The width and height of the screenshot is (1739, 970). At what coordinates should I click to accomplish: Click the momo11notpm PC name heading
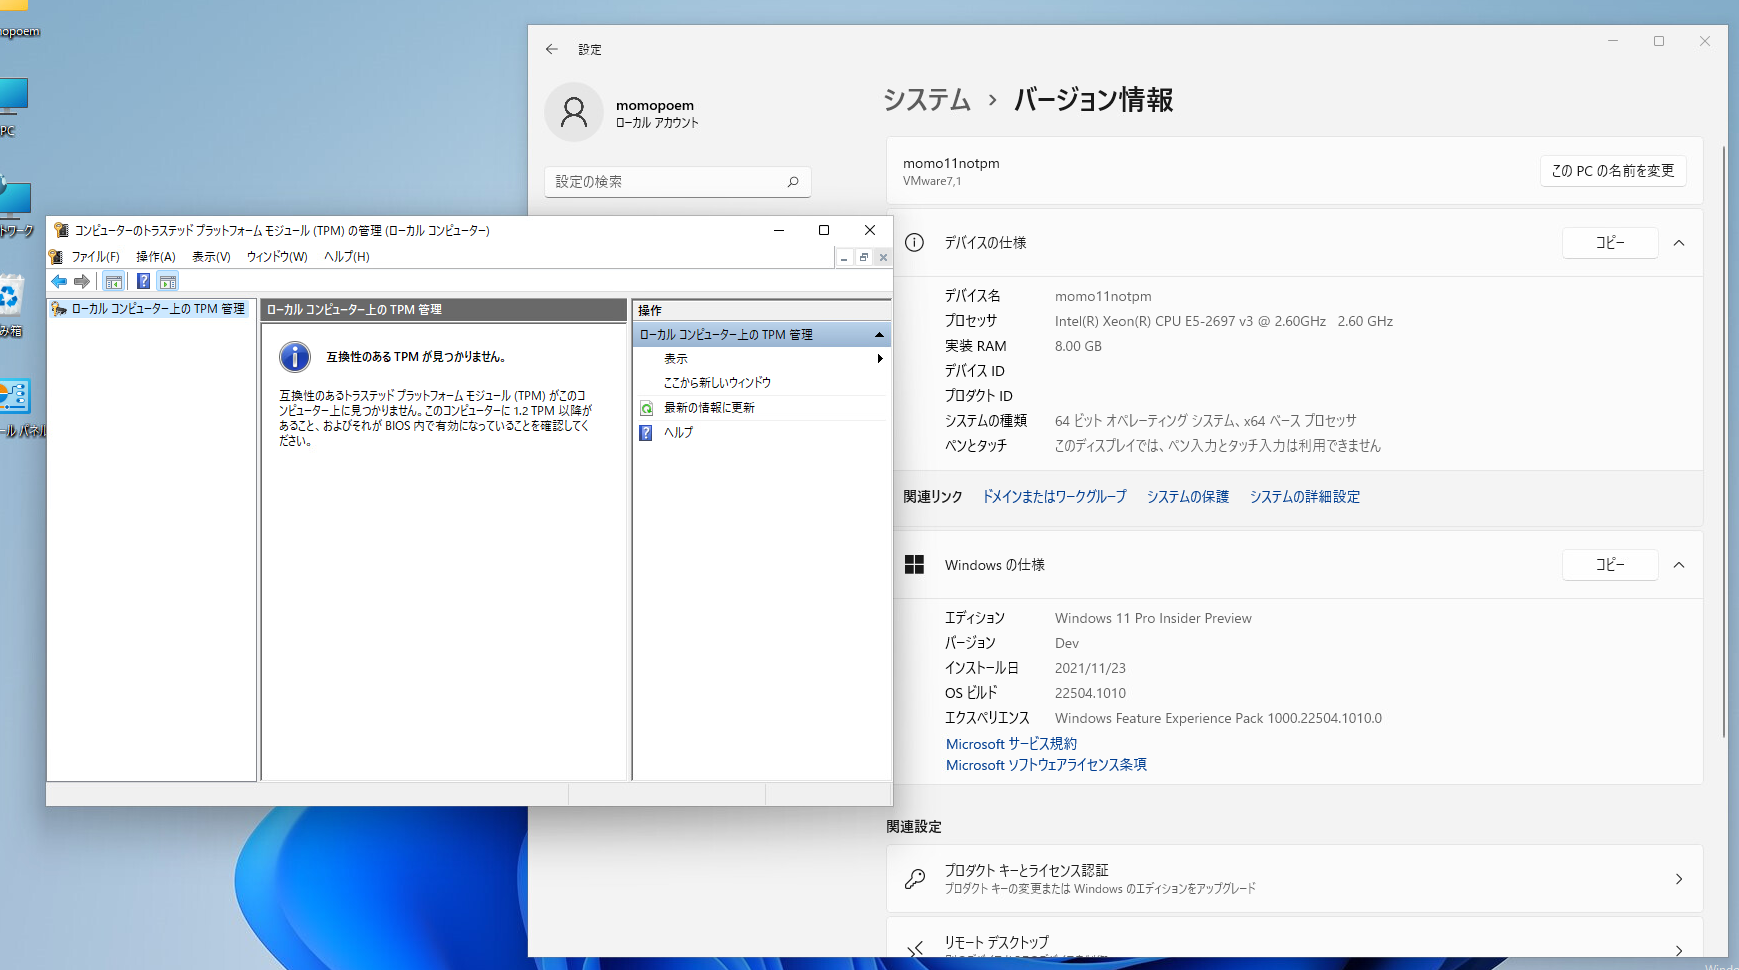tap(951, 163)
